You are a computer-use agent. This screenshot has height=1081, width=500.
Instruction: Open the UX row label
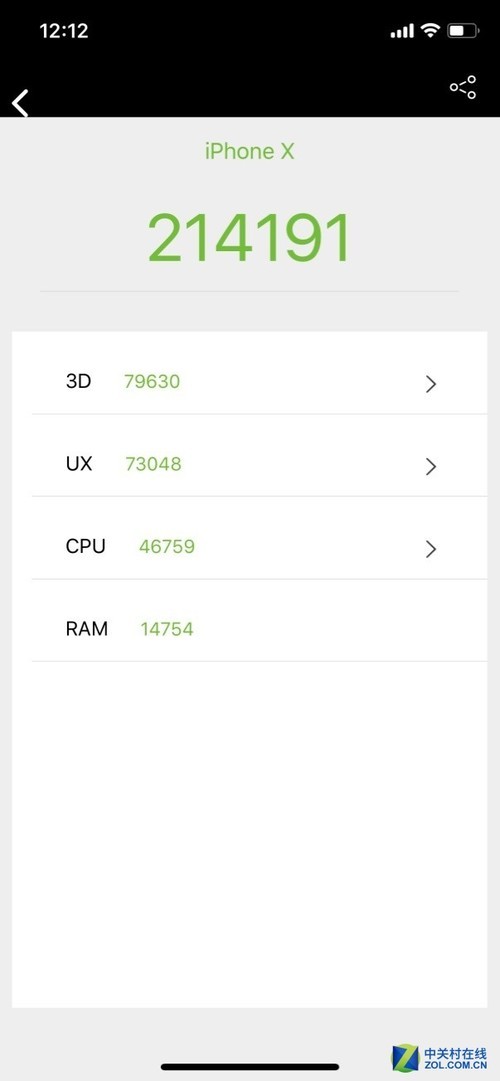[x=79, y=463]
